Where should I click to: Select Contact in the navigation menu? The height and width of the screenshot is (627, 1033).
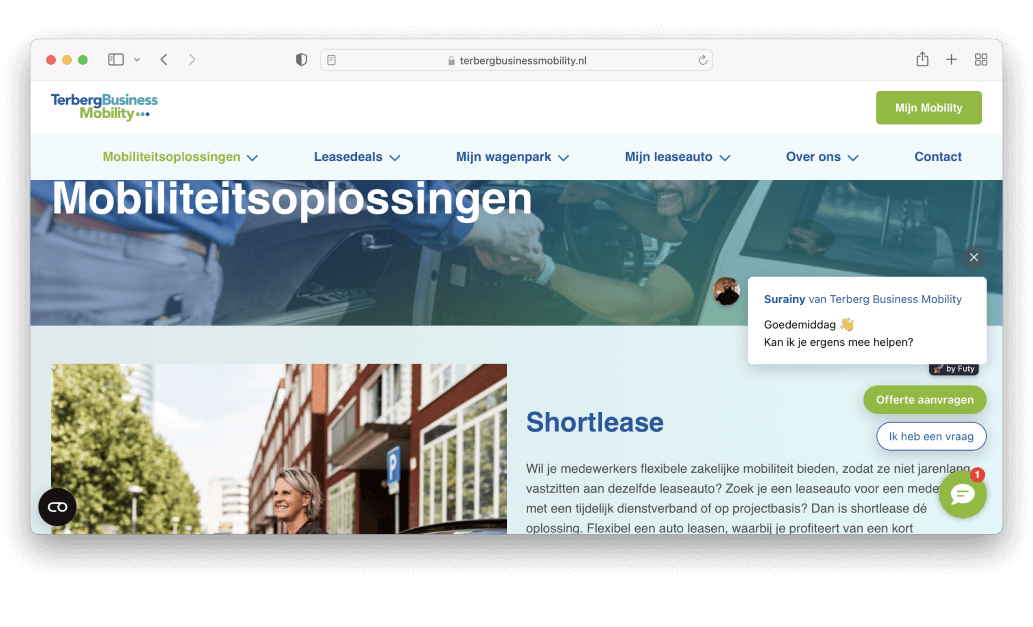click(937, 157)
